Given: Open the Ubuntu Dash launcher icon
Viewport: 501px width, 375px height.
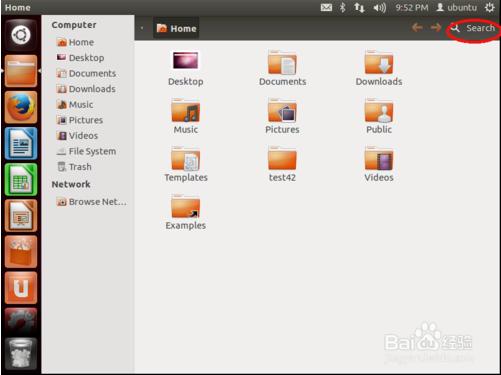Looking at the screenshot, I should coord(21,35).
